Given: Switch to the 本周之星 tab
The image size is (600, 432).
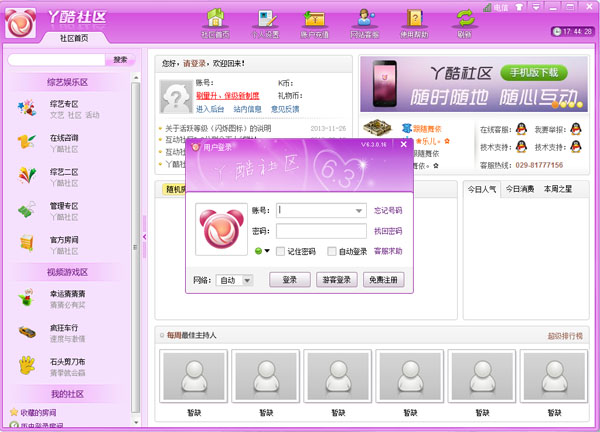Looking at the screenshot, I should [558, 189].
